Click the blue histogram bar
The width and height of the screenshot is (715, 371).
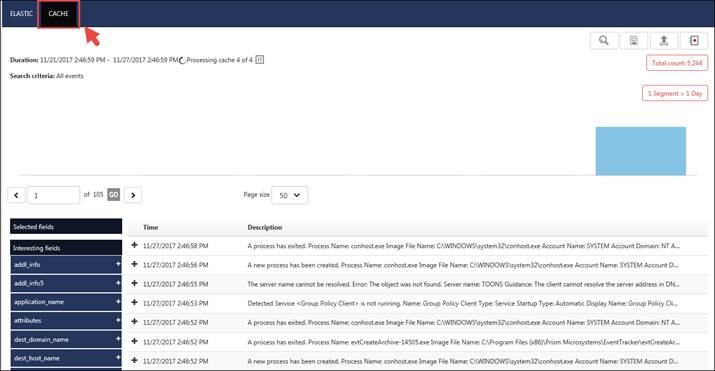[641, 151]
